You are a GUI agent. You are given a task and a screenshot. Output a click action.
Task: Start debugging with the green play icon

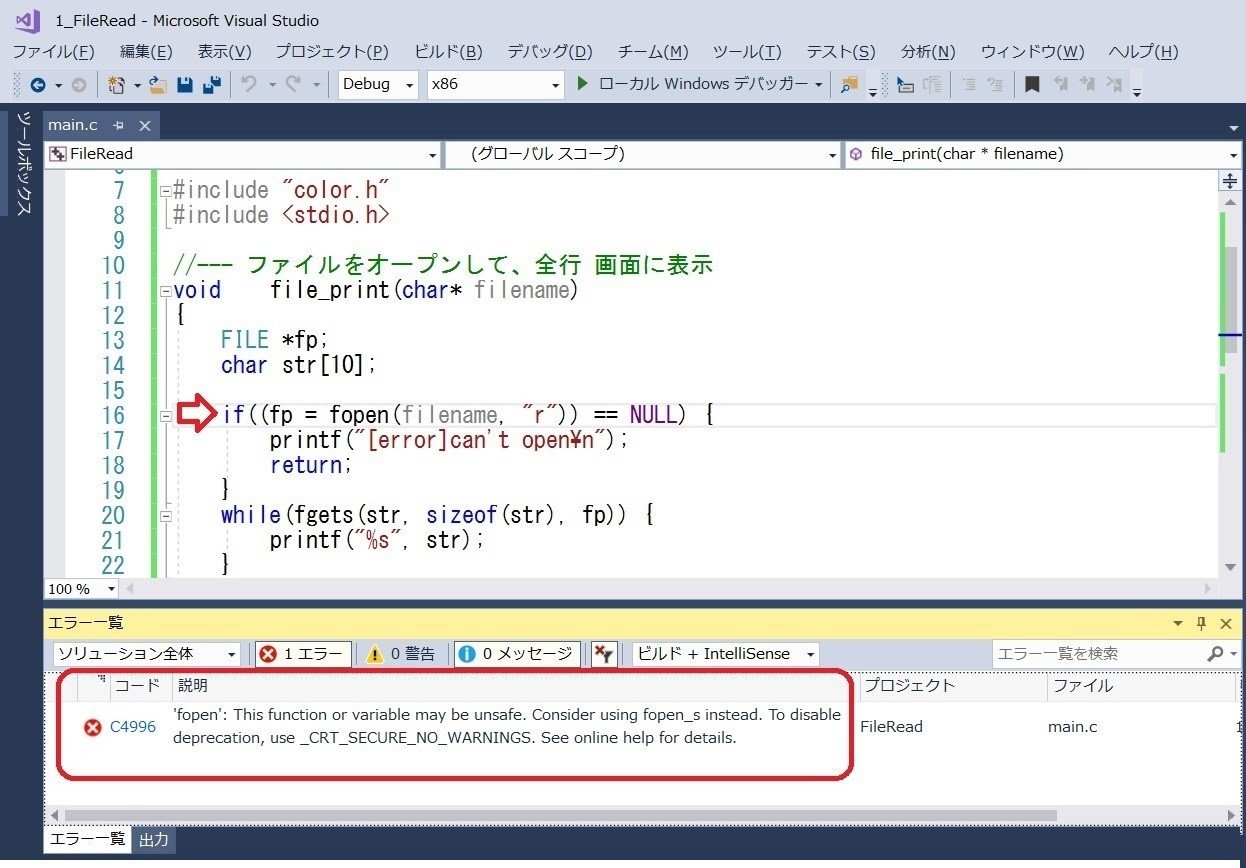(583, 84)
